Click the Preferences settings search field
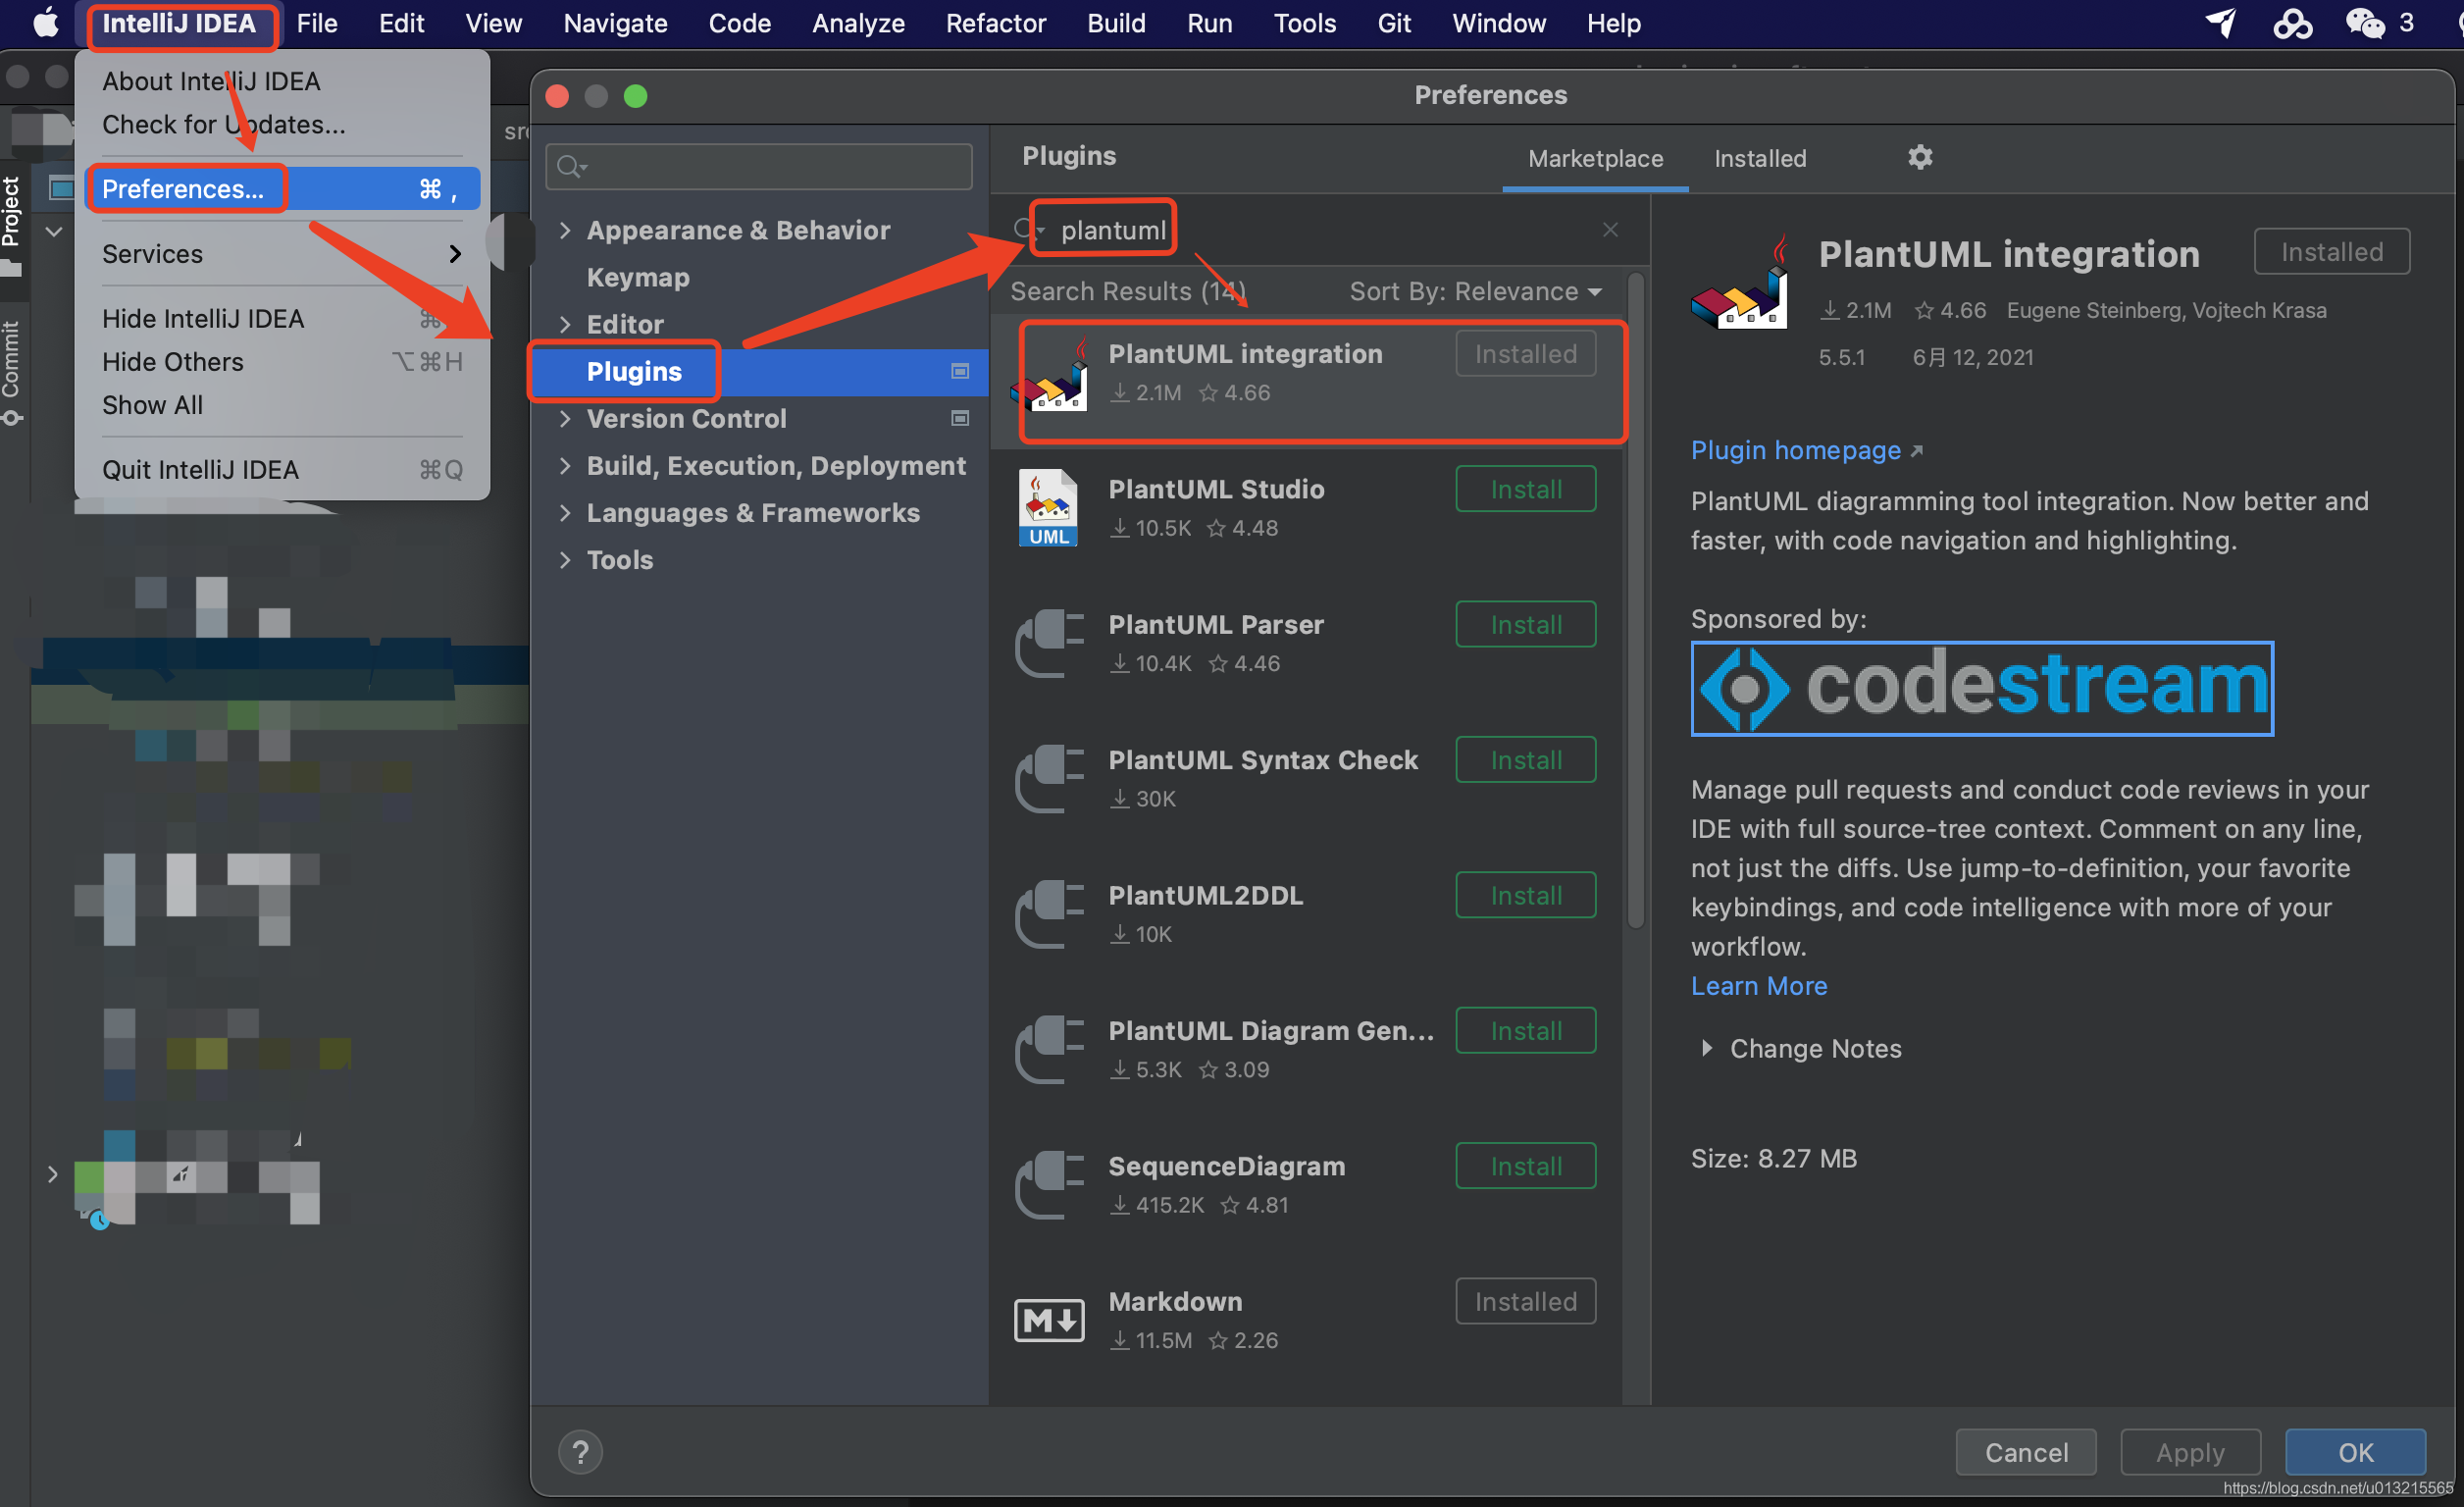Image resolution: width=2464 pixels, height=1507 pixels. (x=770, y=166)
